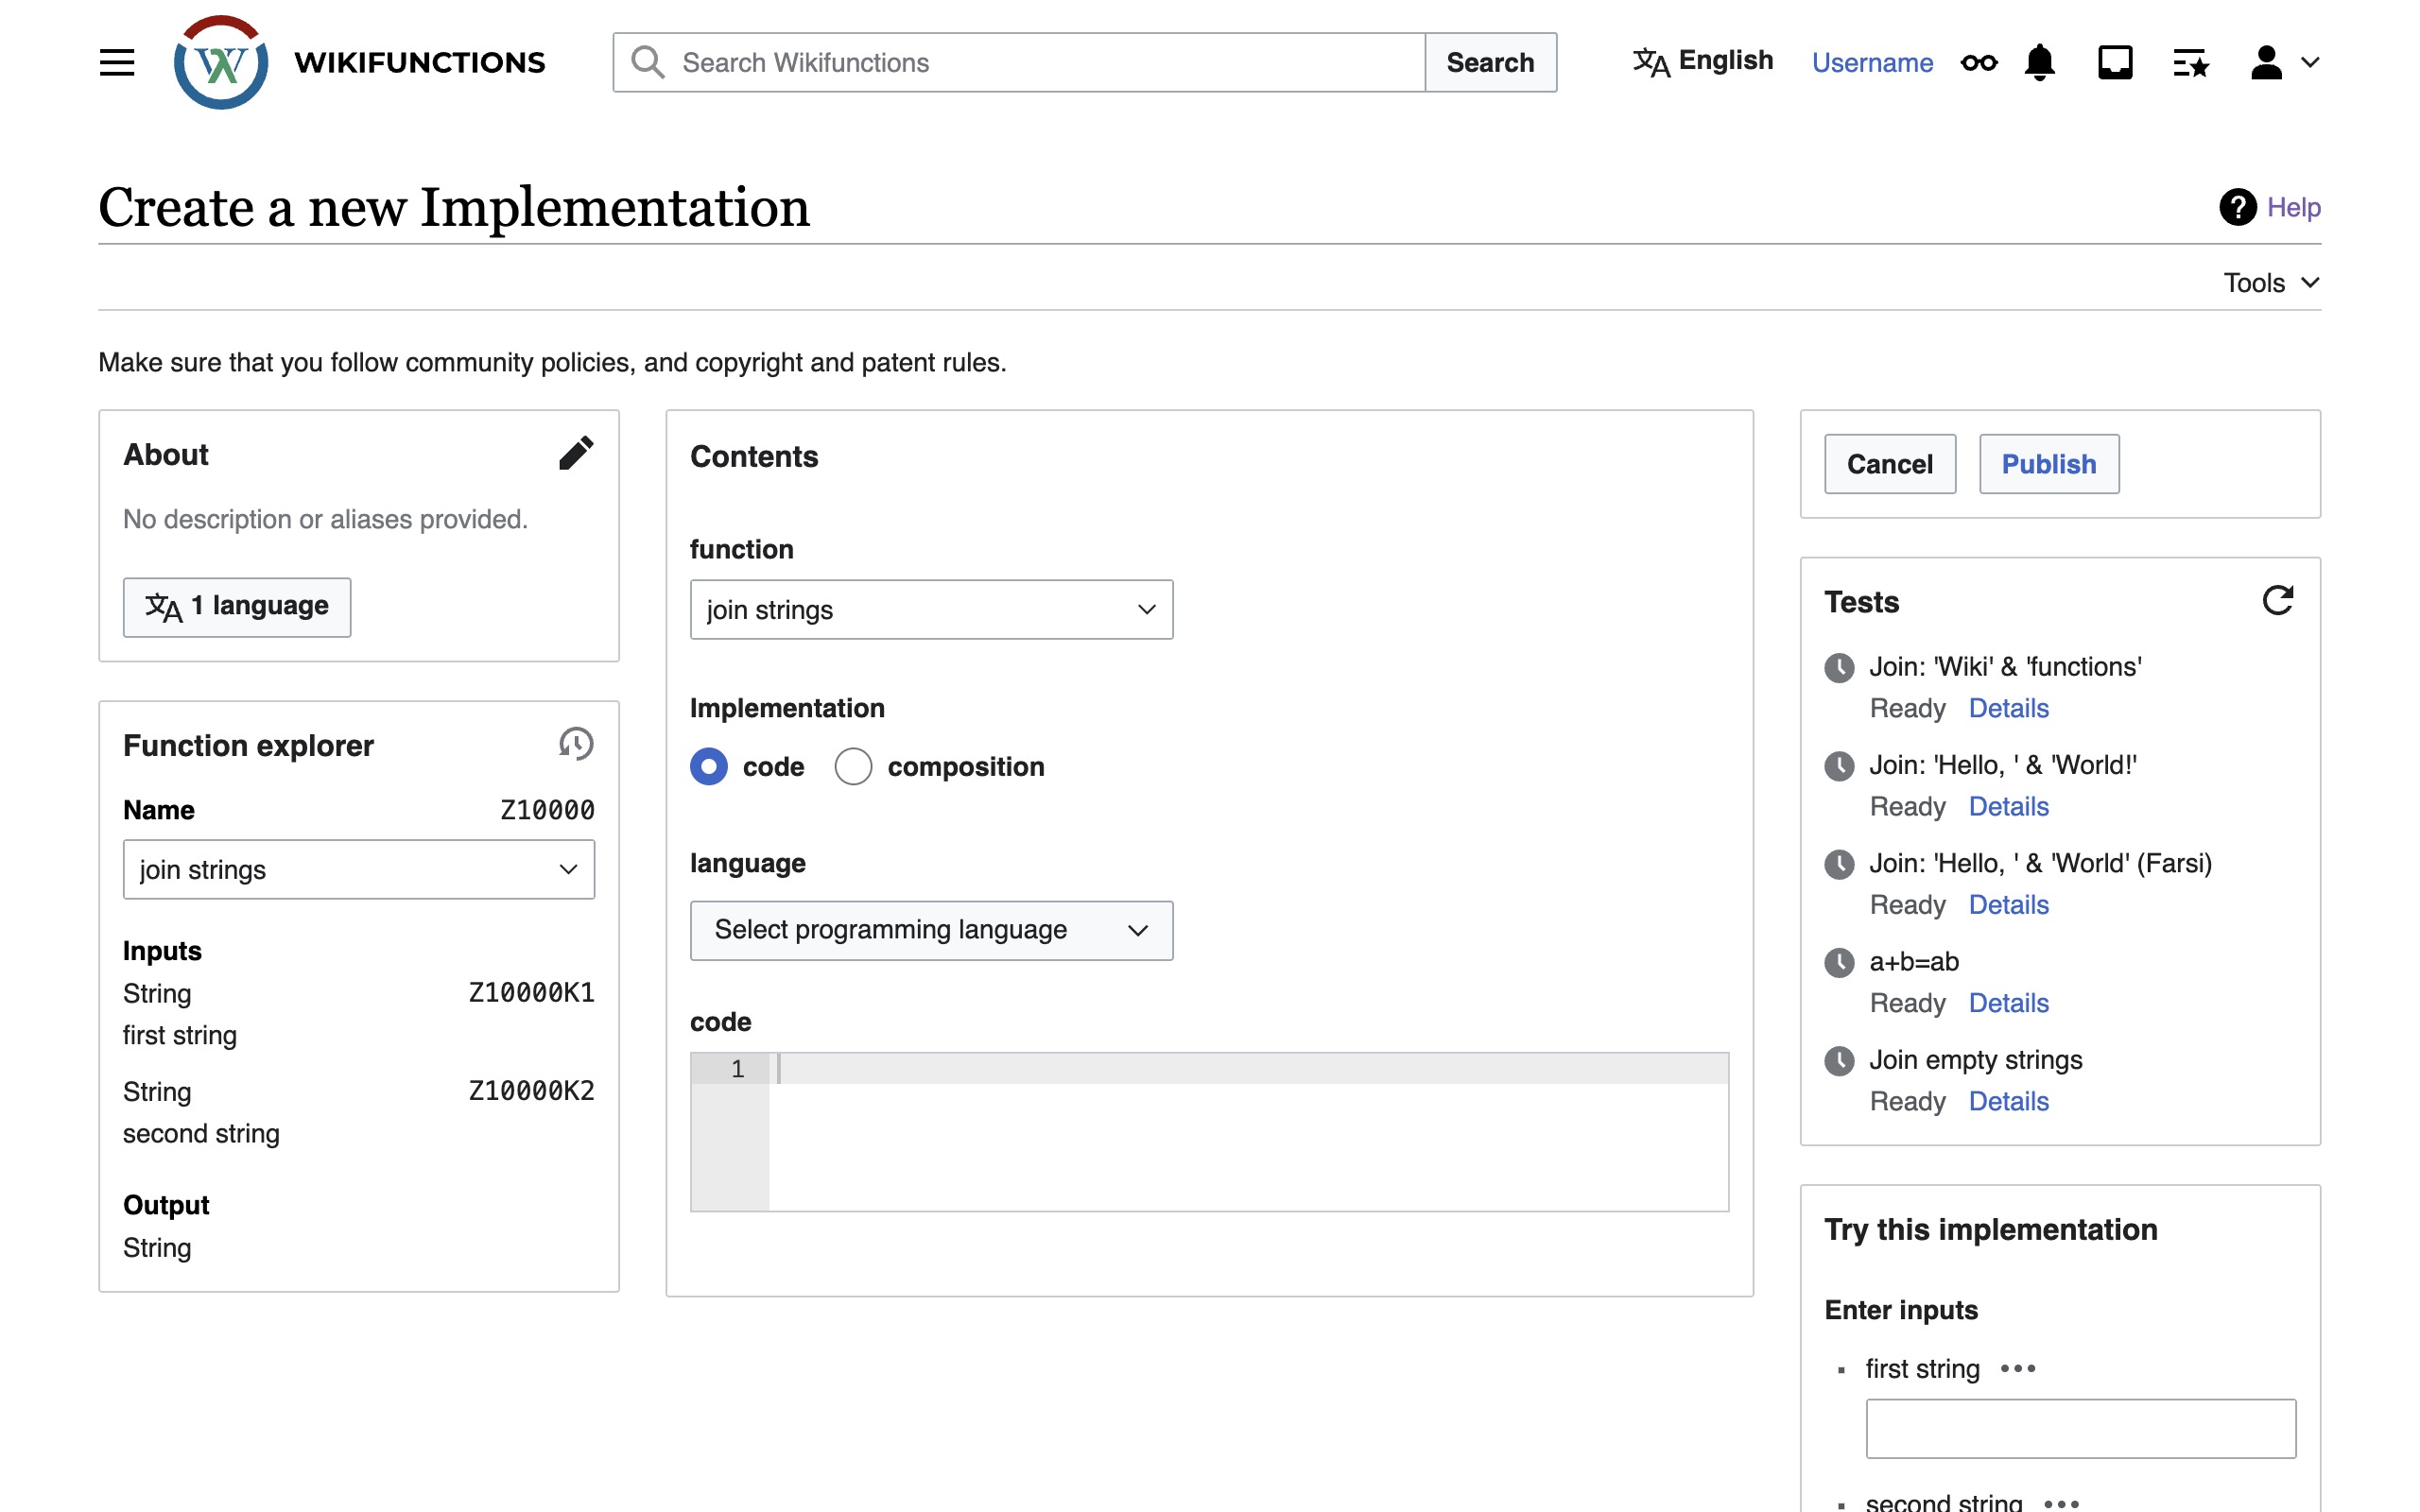Click the language/translation icon for 1 language
The image size is (2420, 1512).
(164, 606)
